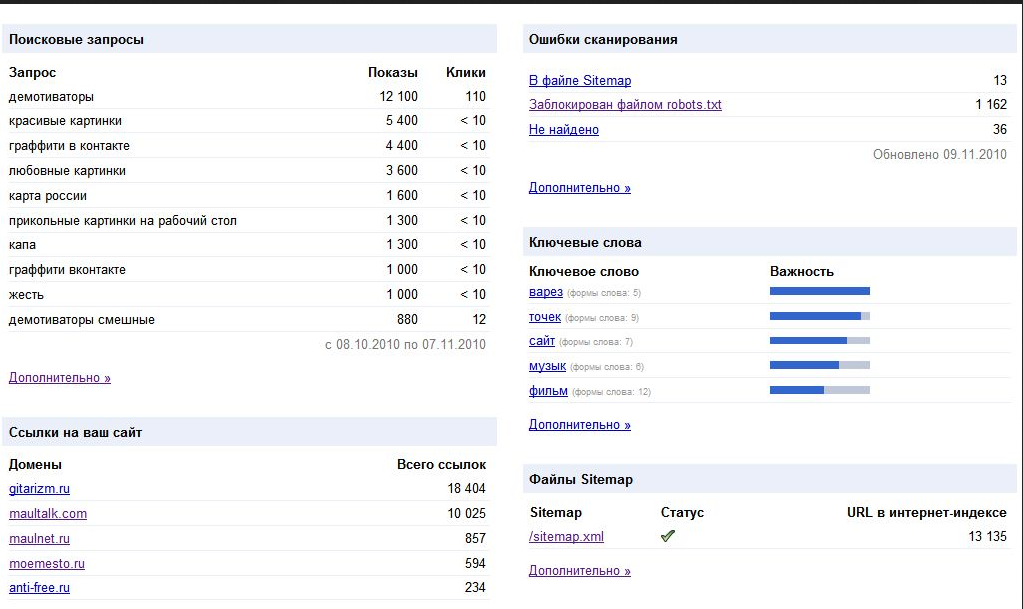1023x609 pixels.
Task: Click the importance bar next to 'варез'
Action: coord(819,290)
